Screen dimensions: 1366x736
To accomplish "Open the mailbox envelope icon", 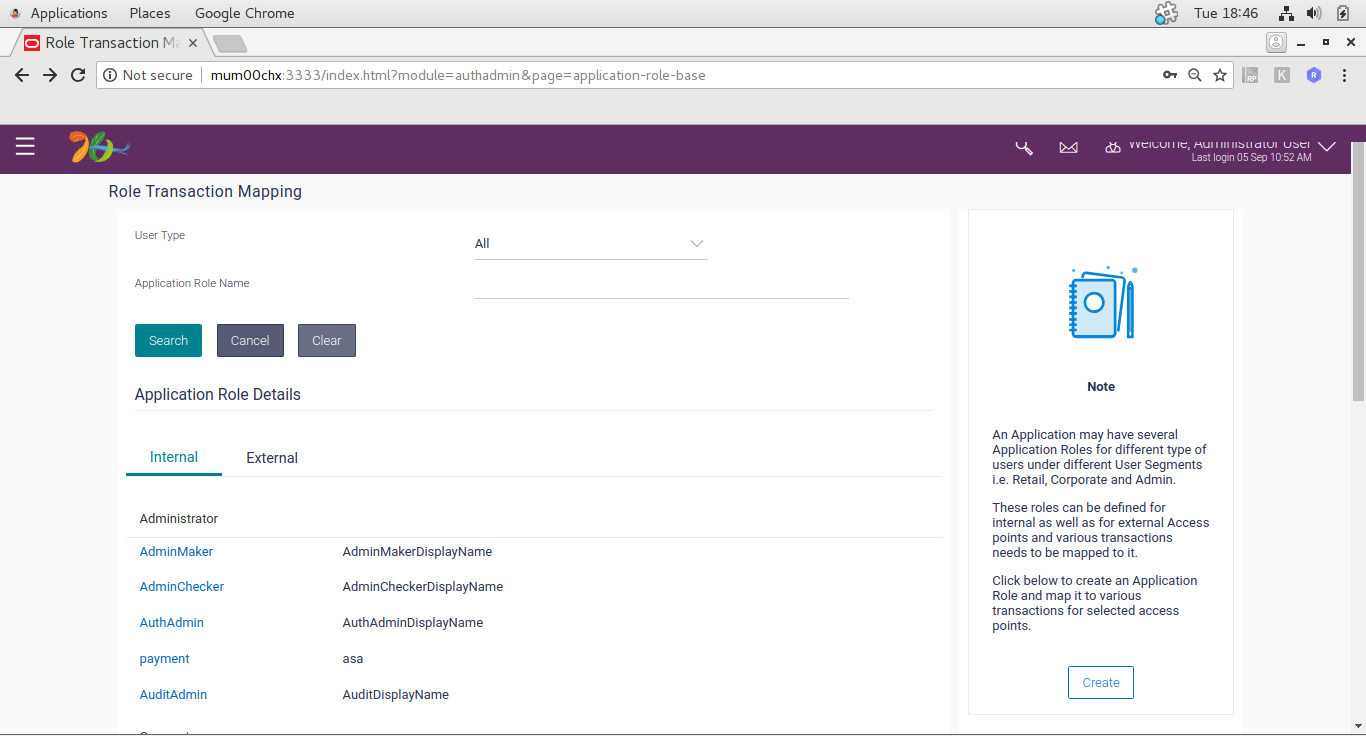I will click(1068, 148).
